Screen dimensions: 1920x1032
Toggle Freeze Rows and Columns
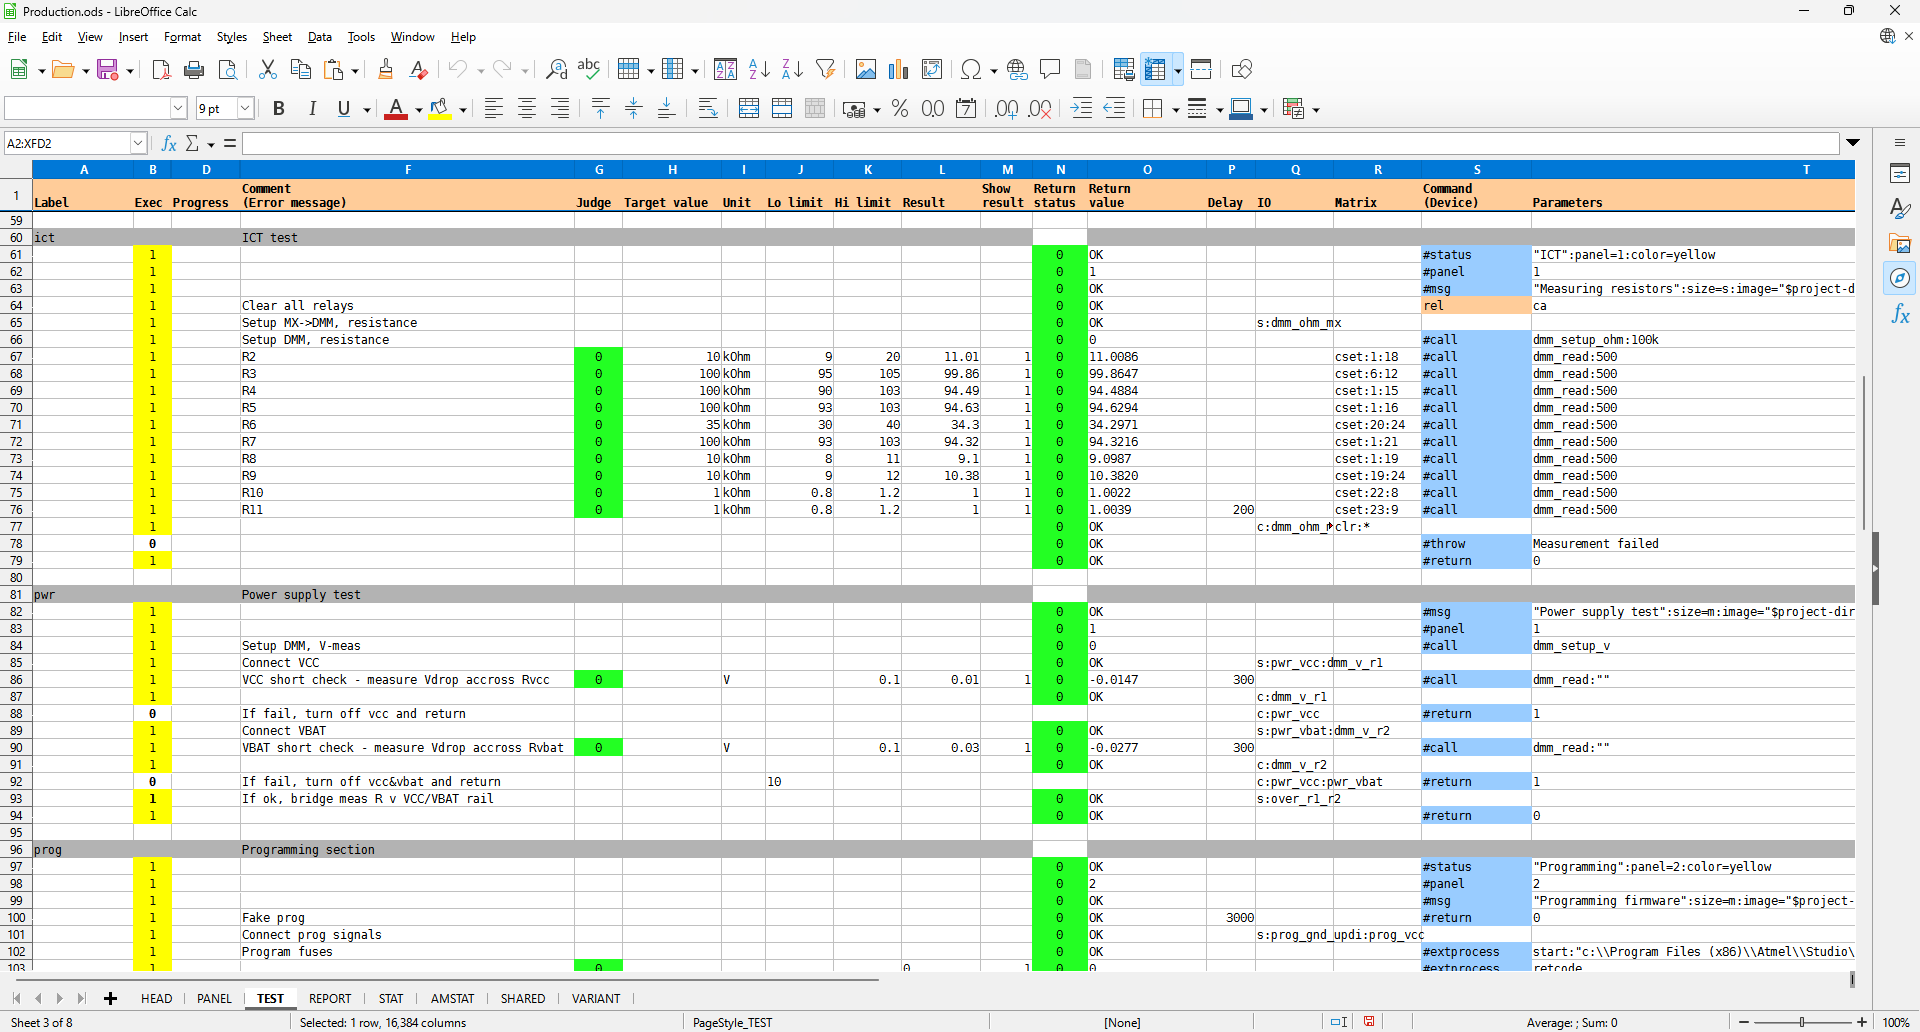[x=1155, y=69]
